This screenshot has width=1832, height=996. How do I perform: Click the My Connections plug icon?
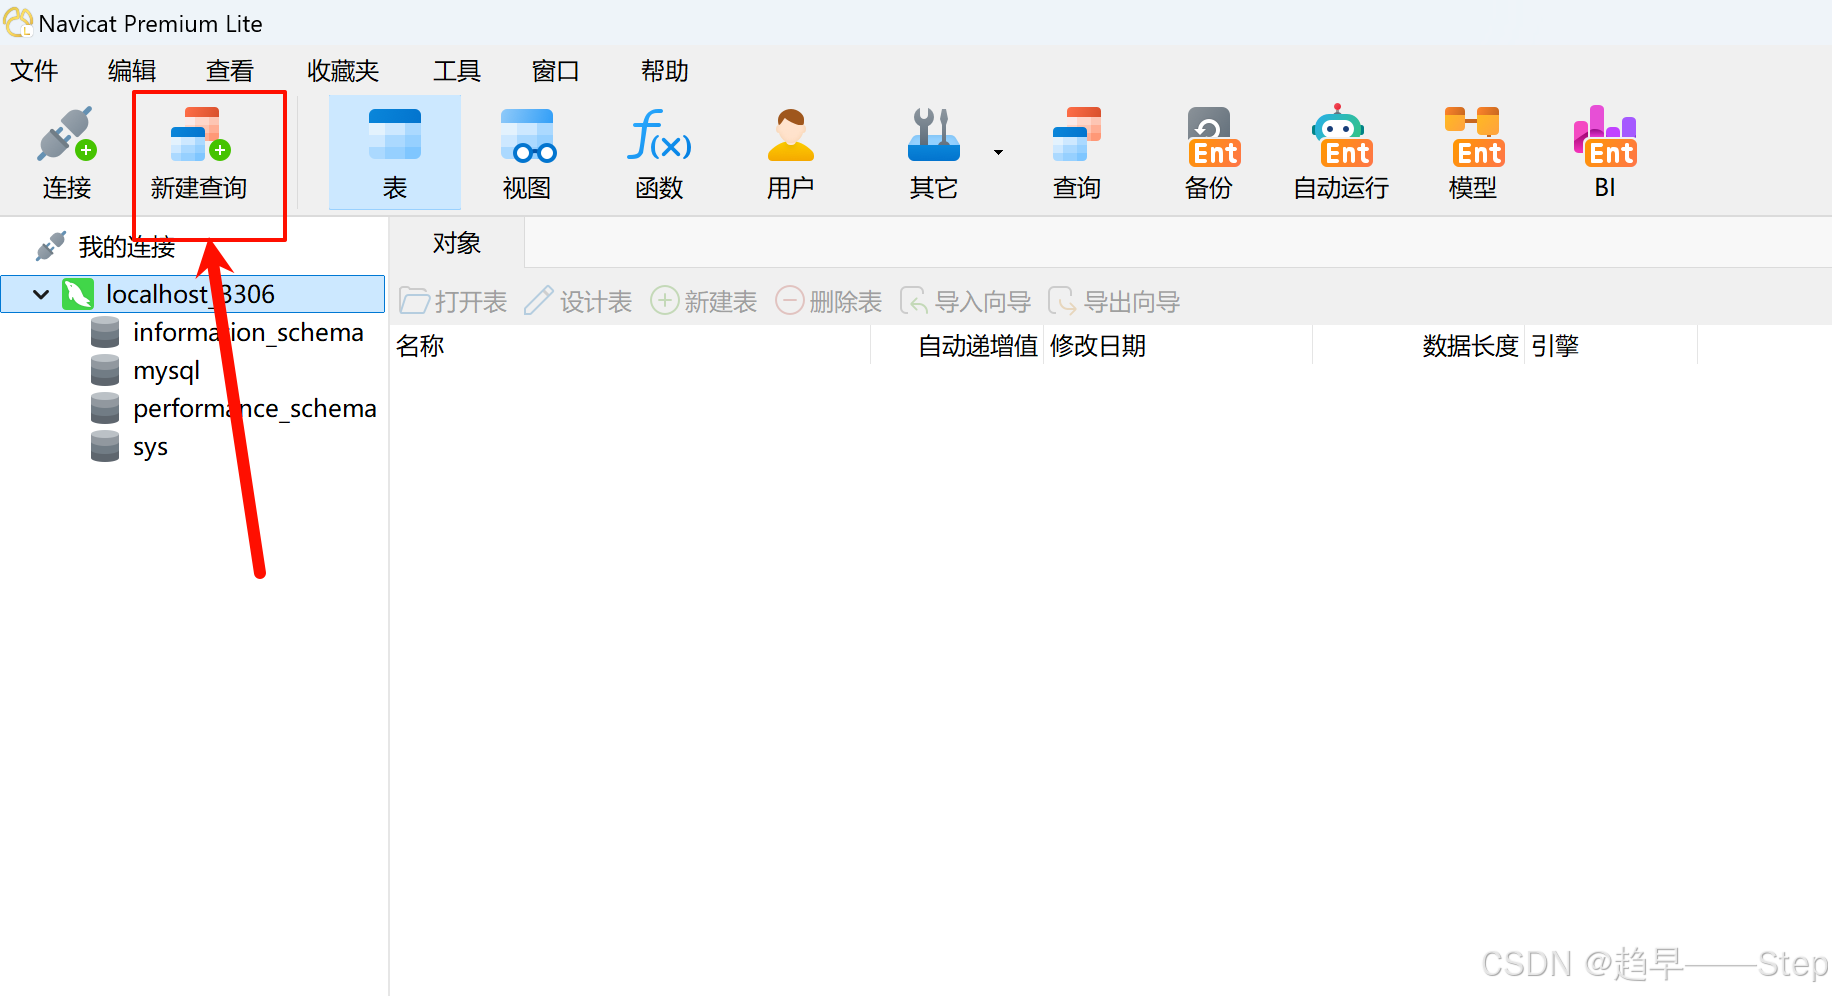[x=51, y=246]
